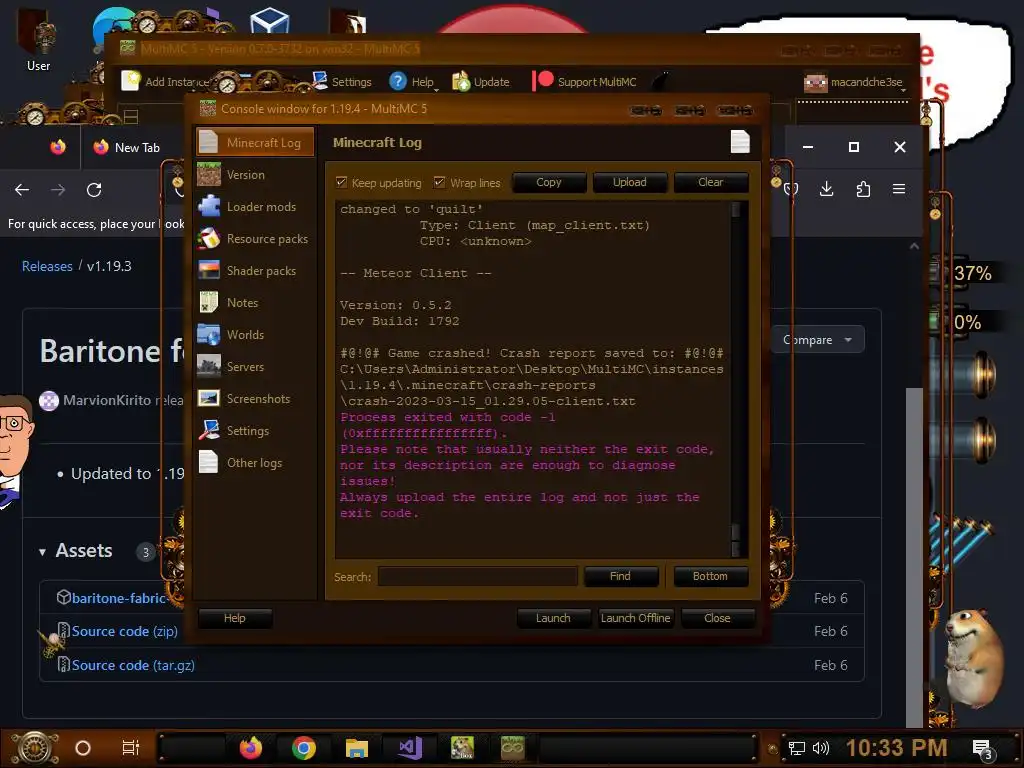1024x768 pixels.
Task: Click the MarvionKirito author link
Action: click(x=106, y=400)
